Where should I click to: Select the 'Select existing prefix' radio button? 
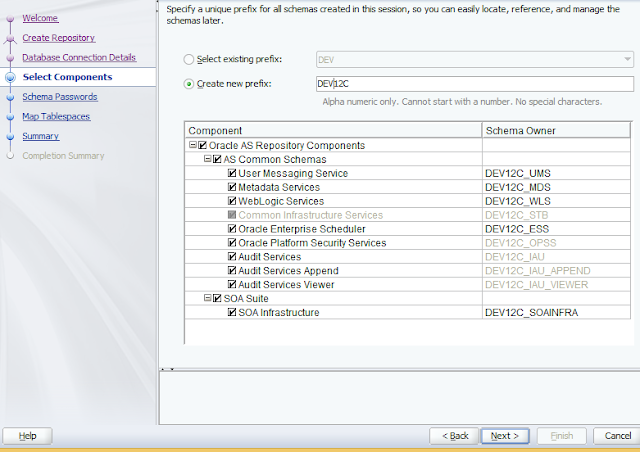coord(189,60)
